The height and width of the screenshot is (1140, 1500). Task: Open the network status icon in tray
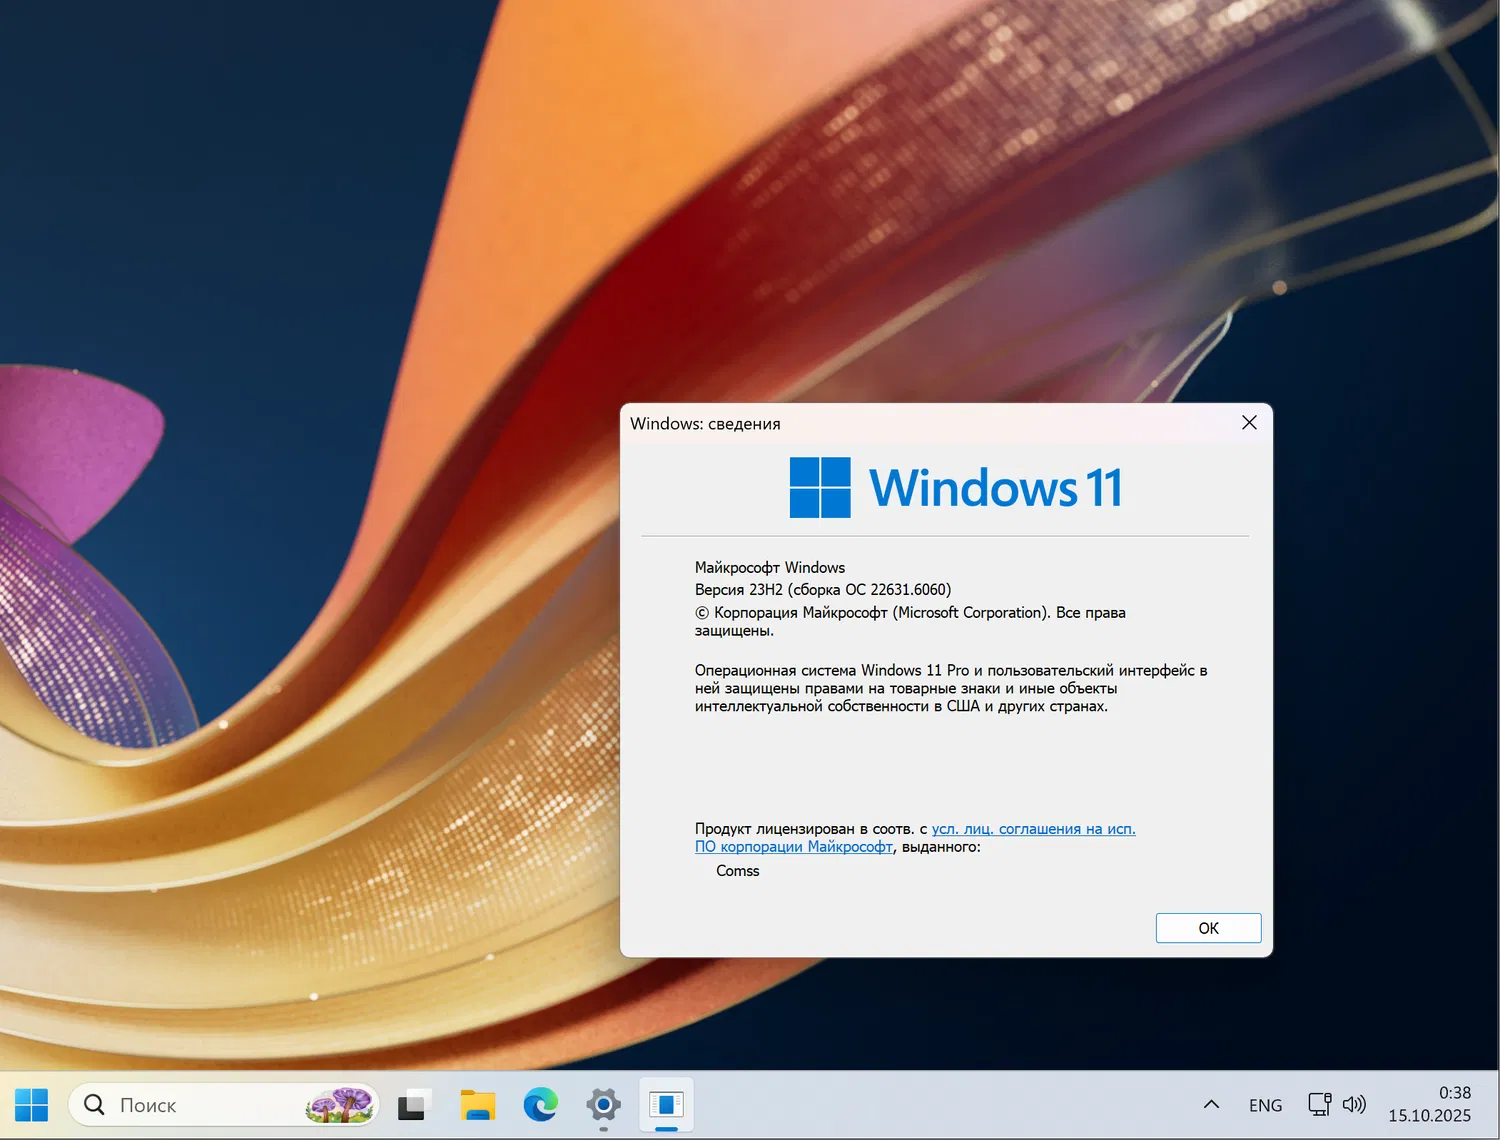(x=1318, y=1104)
